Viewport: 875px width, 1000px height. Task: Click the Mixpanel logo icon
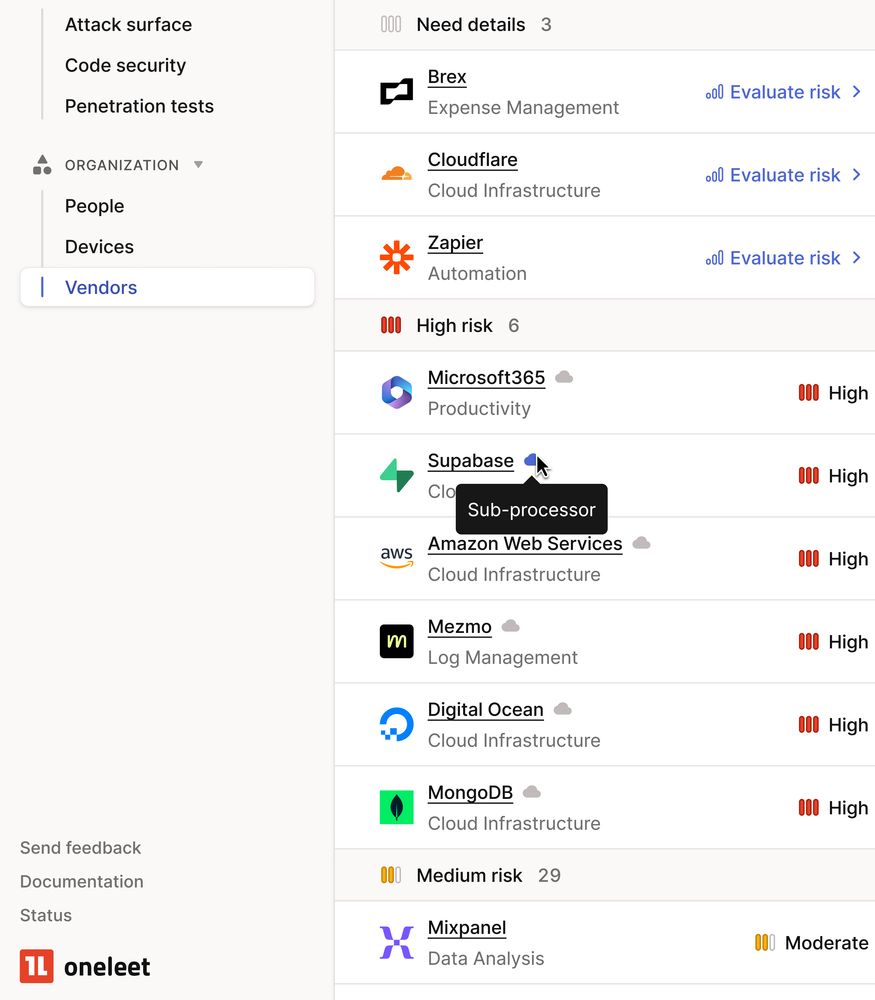(x=396, y=943)
